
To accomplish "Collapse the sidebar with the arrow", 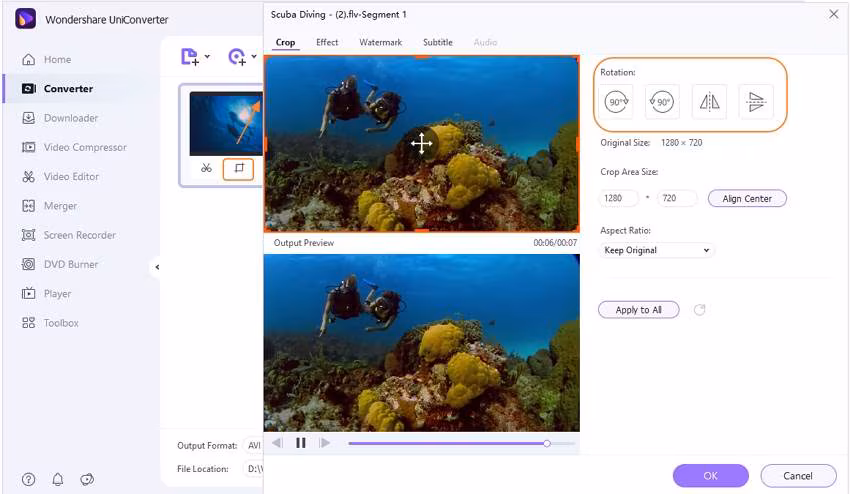I will point(157,267).
